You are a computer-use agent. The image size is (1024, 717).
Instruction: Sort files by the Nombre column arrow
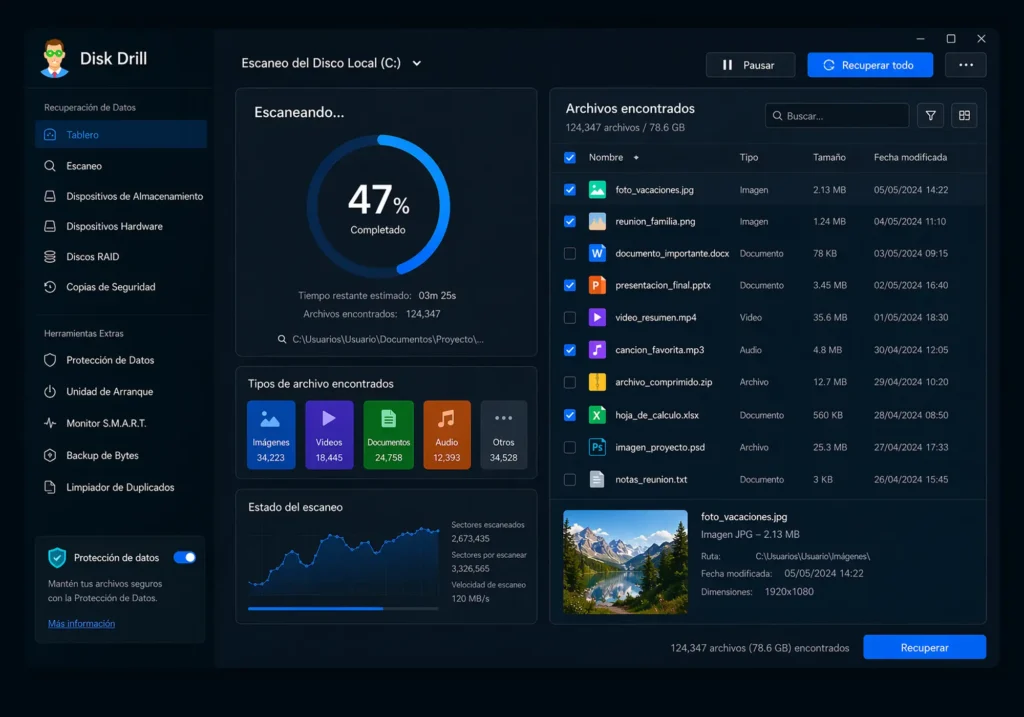[x=636, y=158]
